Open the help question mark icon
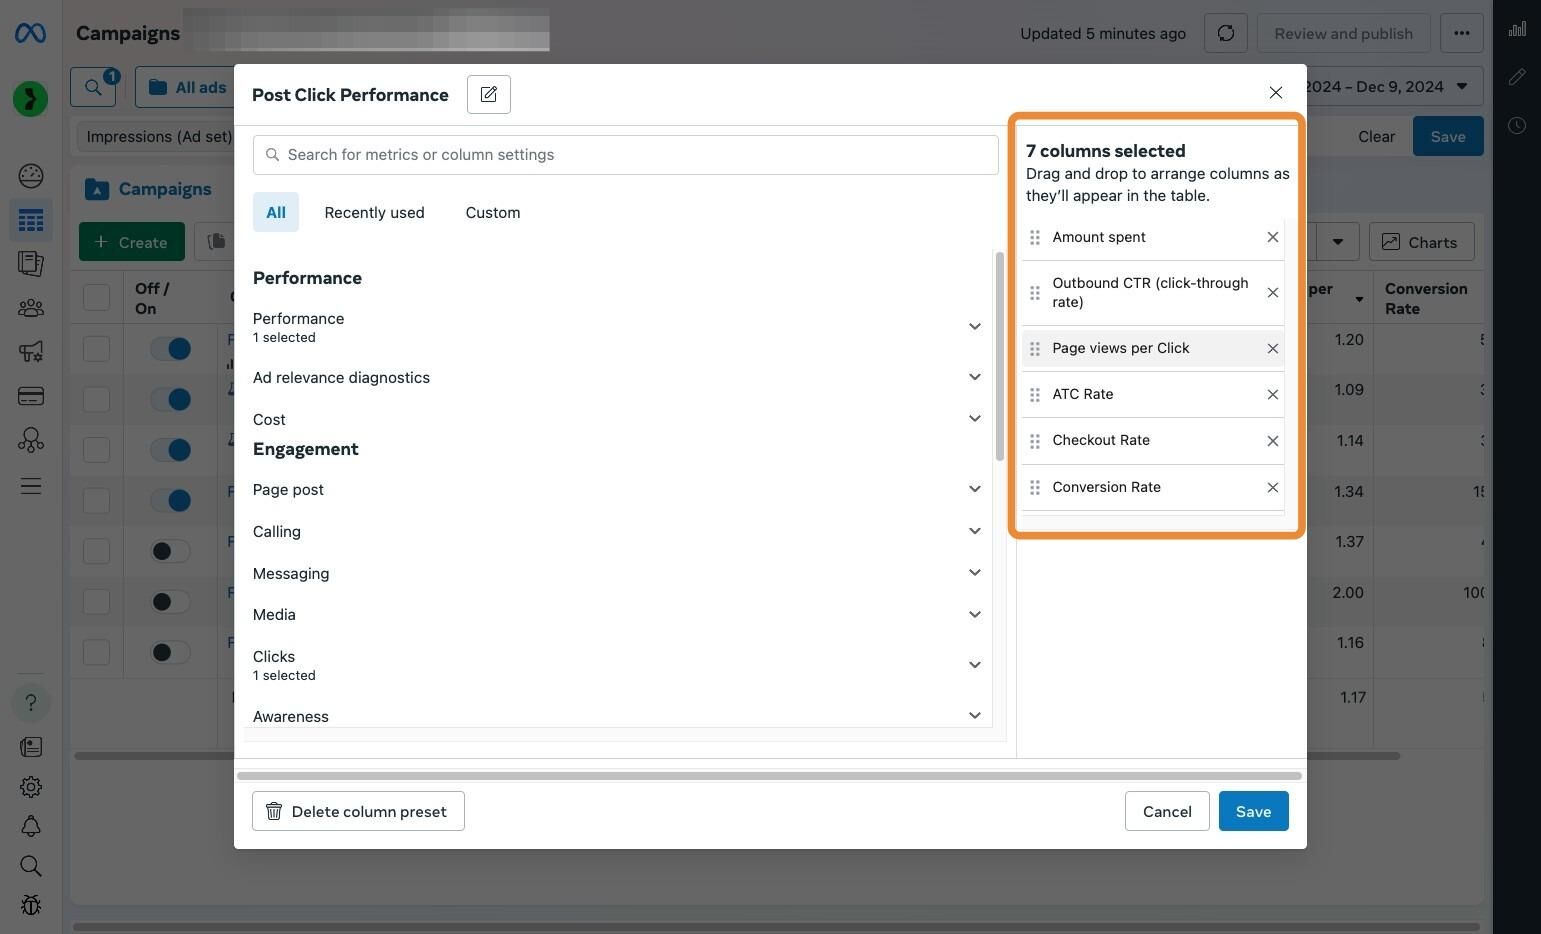 [x=31, y=702]
